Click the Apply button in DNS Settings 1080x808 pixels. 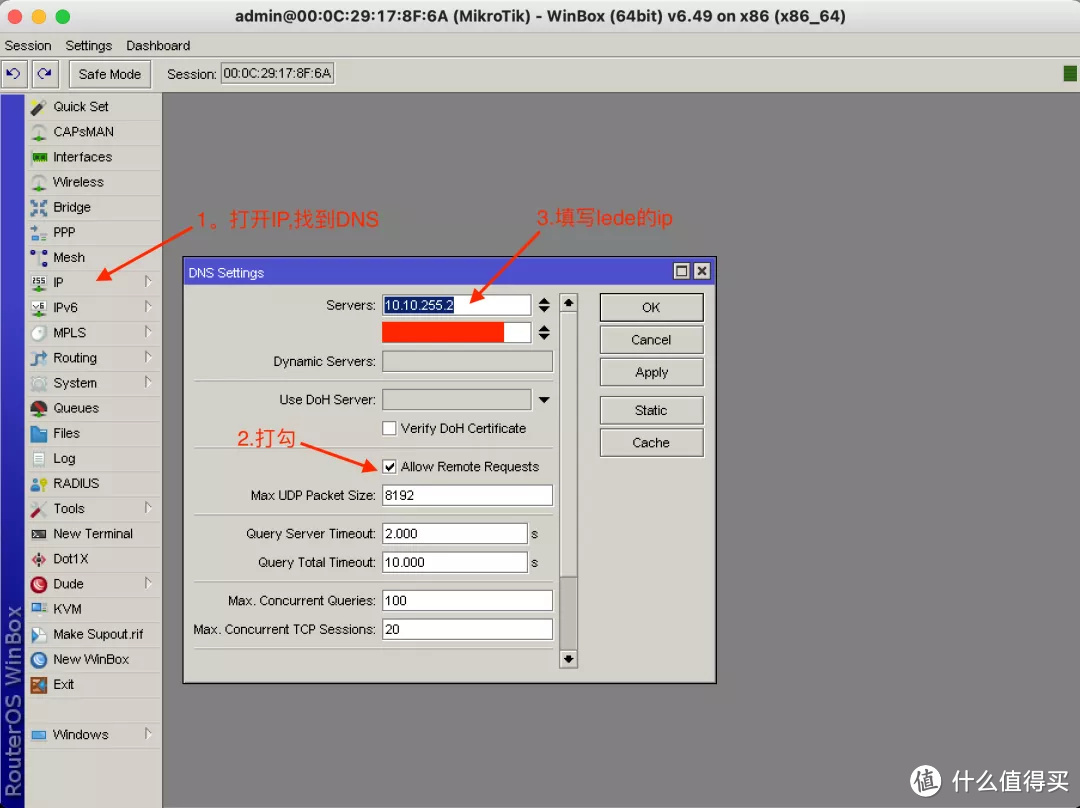point(651,372)
